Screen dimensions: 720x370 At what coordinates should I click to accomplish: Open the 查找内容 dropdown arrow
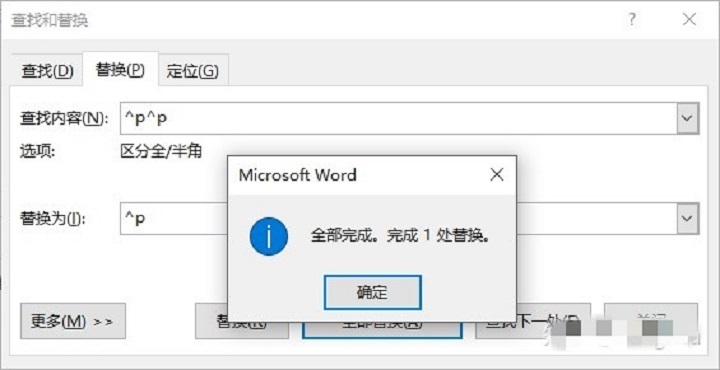687,118
